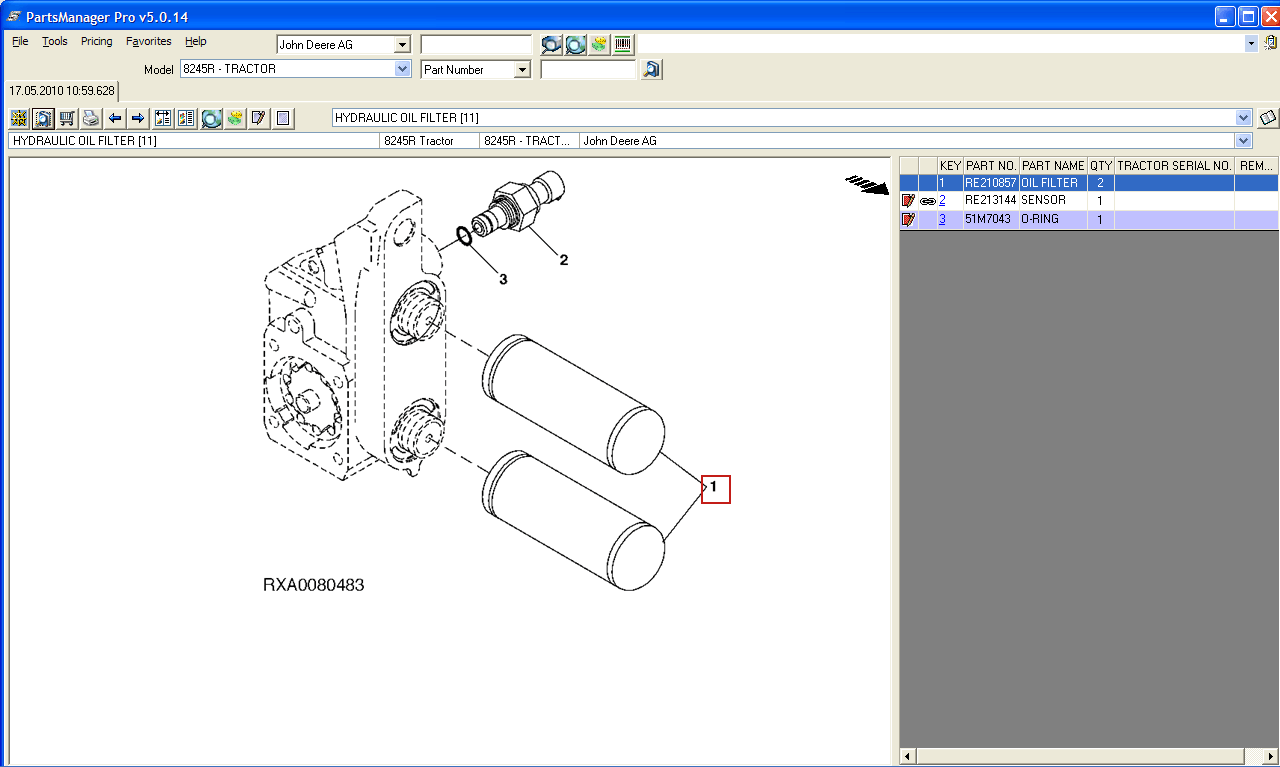Viewport: 1280px width, 767px height.
Task: Click the colored list view icon
Action: tap(186, 118)
